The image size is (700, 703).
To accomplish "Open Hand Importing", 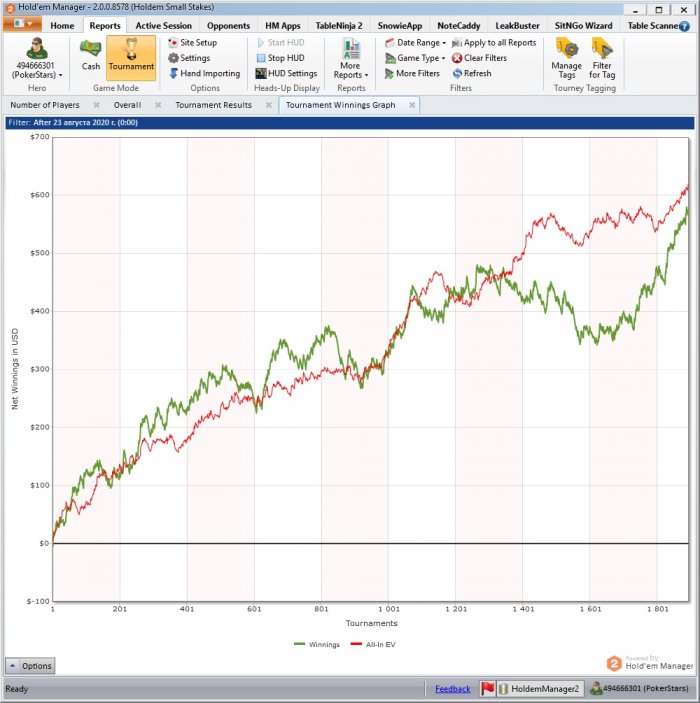I will point(204,74).
